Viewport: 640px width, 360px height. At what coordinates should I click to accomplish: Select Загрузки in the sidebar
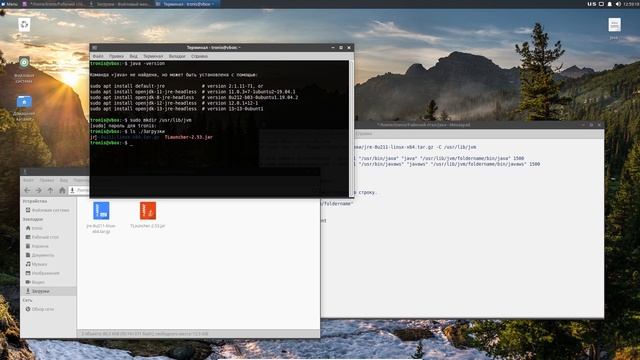pyautogui.click(x=48, y=291)
